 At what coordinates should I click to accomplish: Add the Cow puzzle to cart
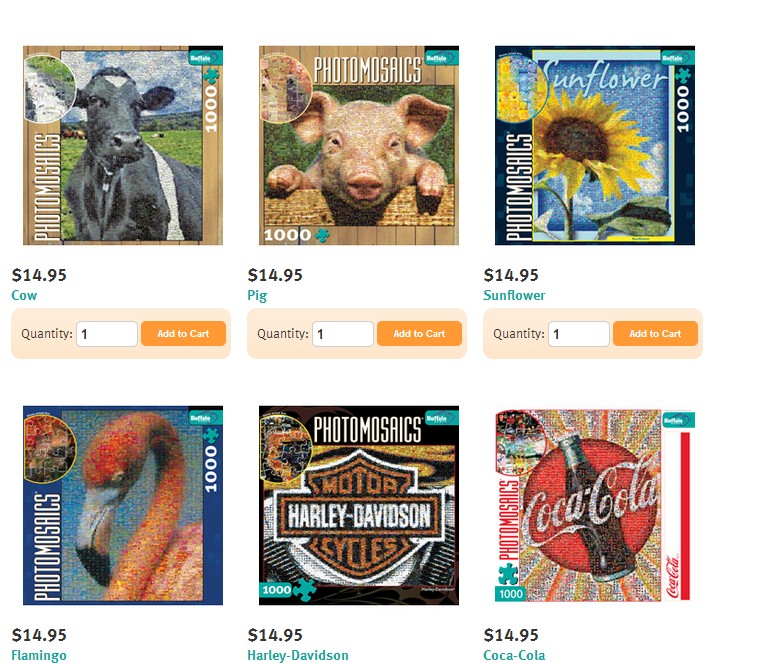(x=184, y=333)
